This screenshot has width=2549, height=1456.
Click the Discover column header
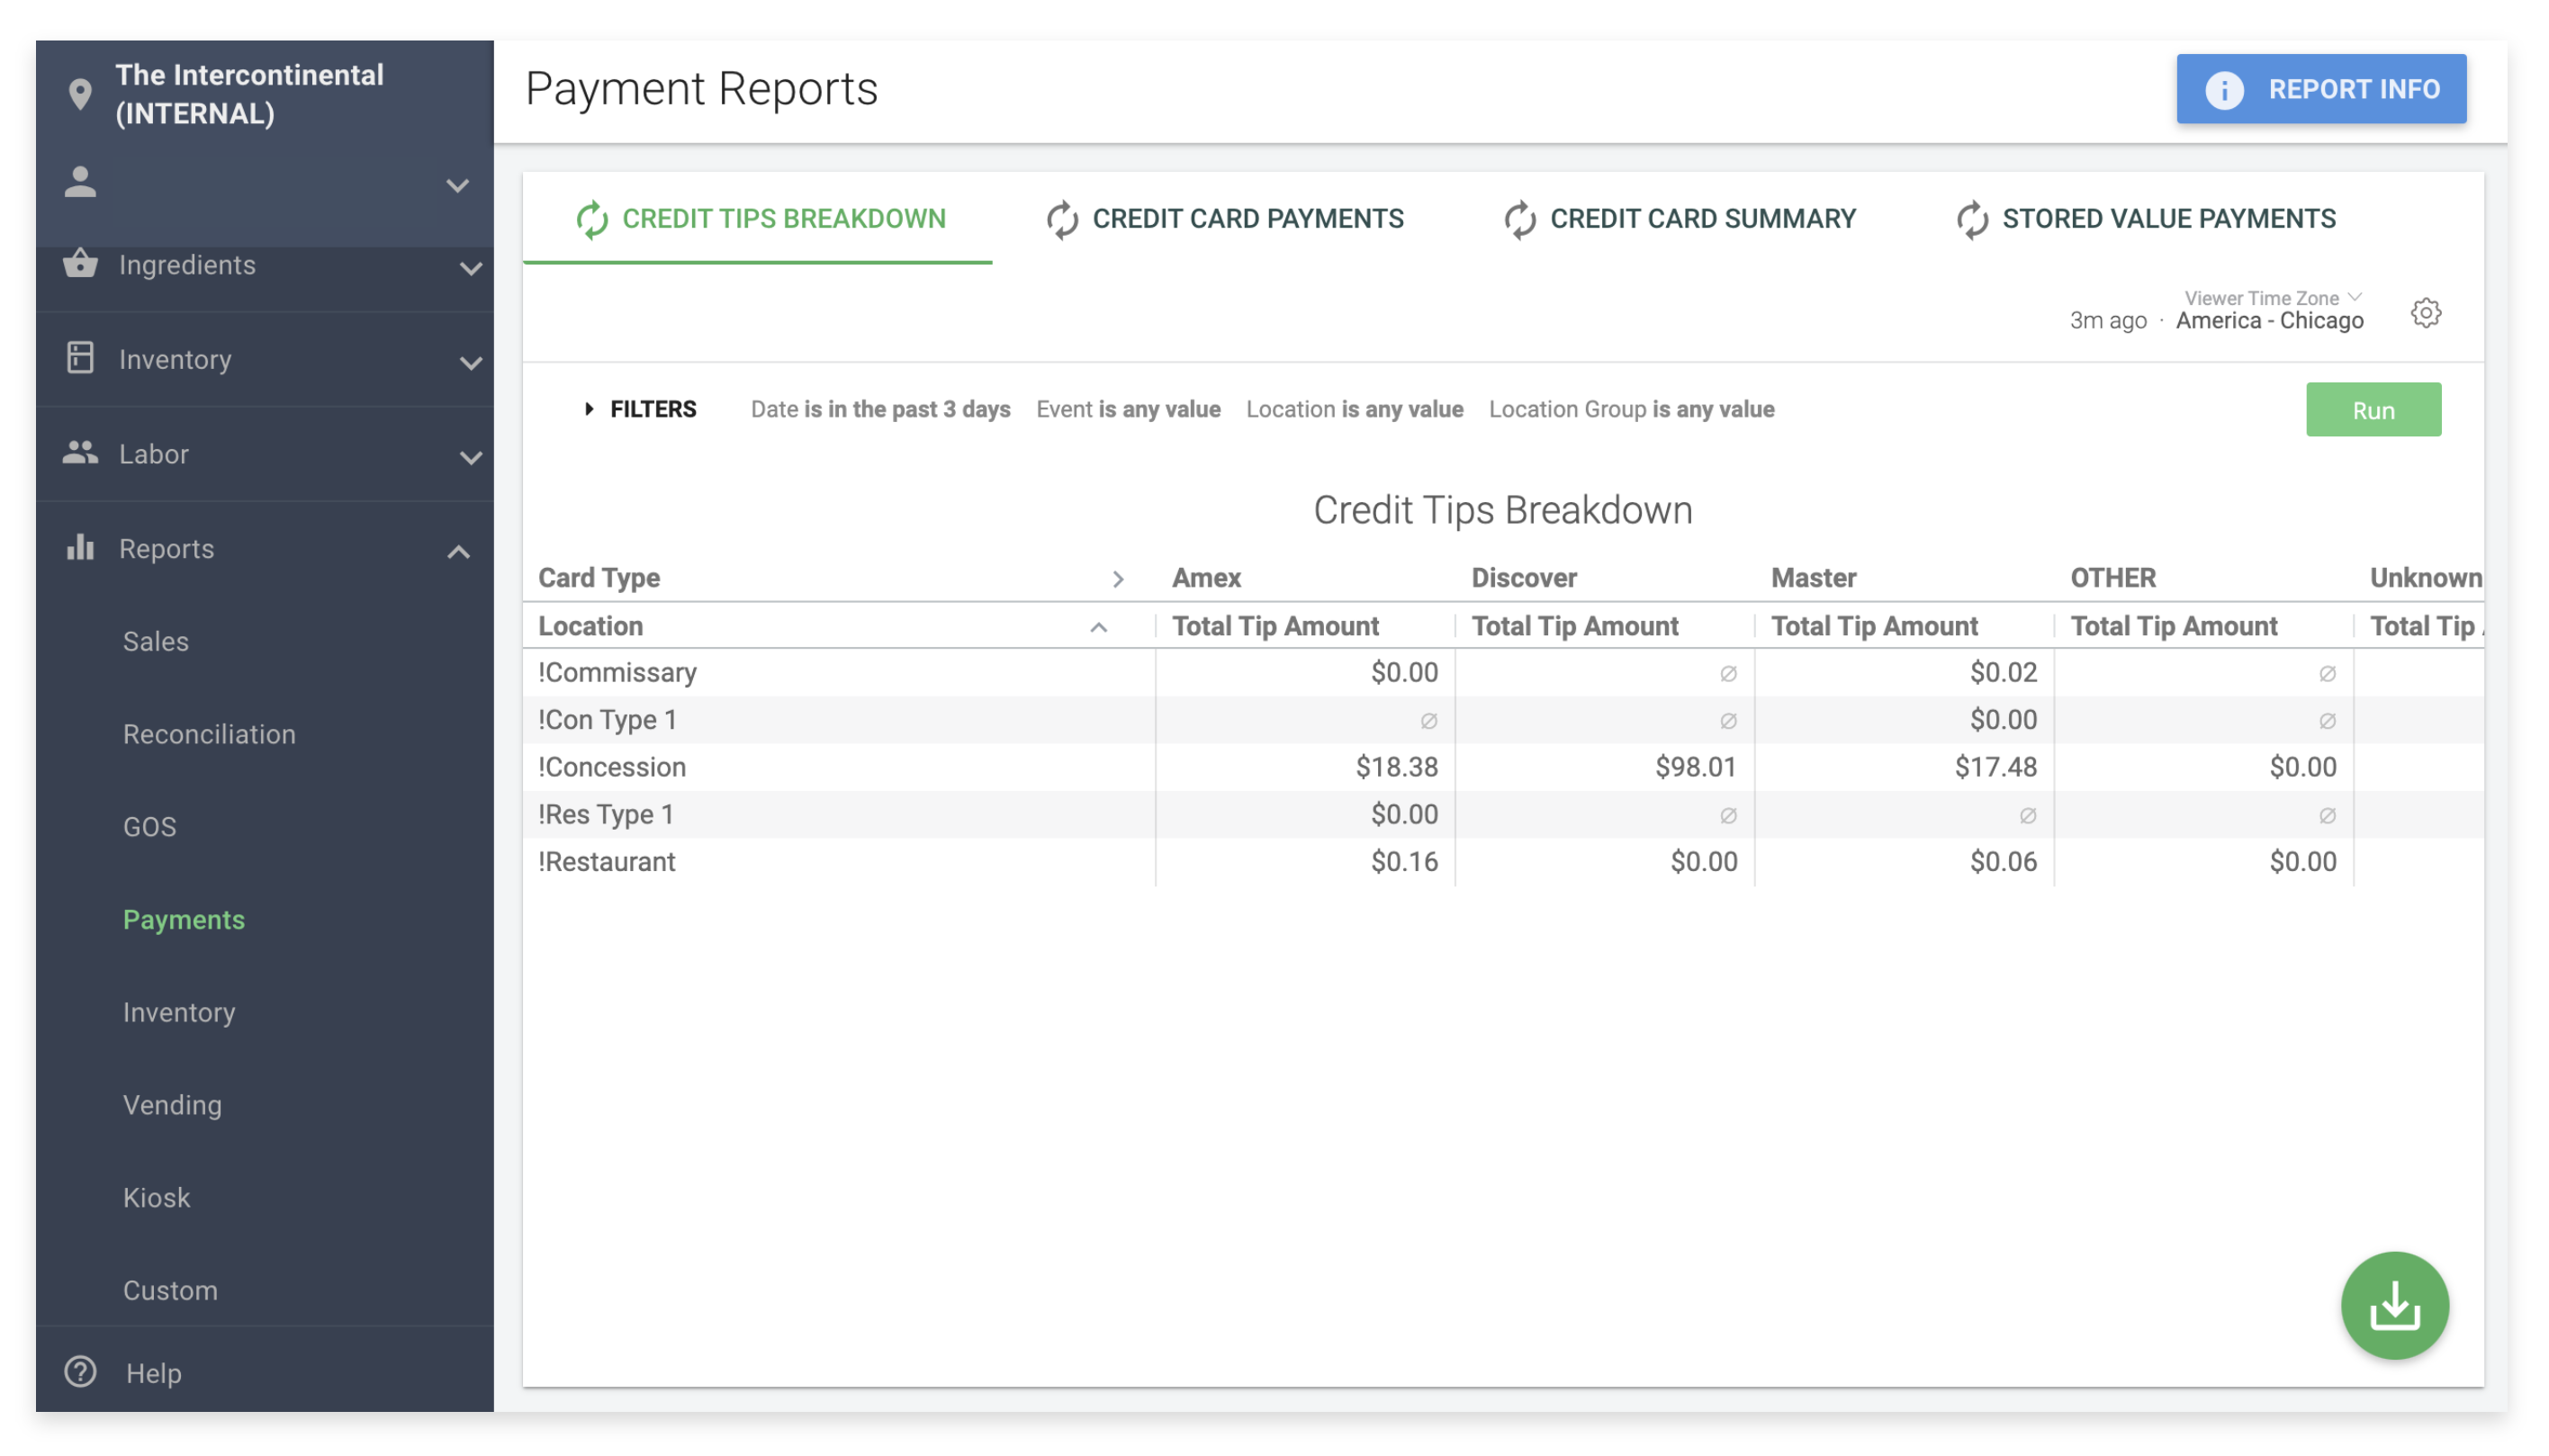(x=1524, y=578)
